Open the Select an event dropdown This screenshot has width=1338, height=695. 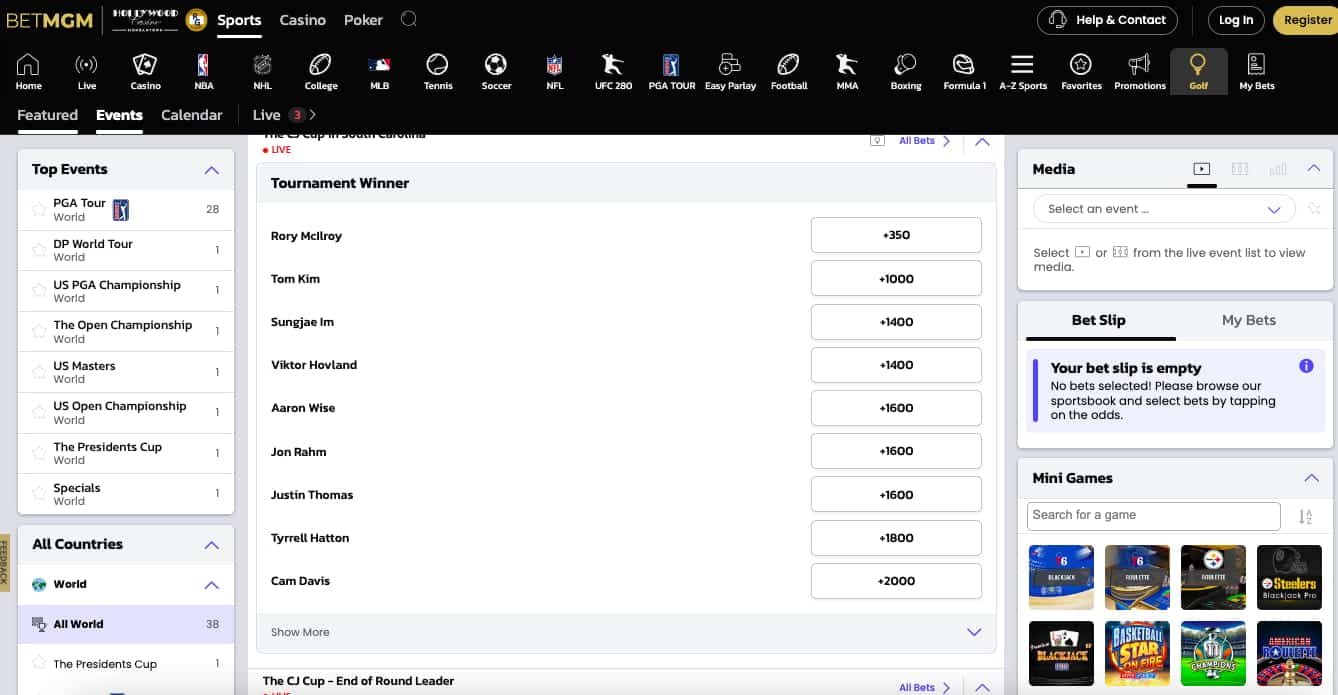(1164, 209)
